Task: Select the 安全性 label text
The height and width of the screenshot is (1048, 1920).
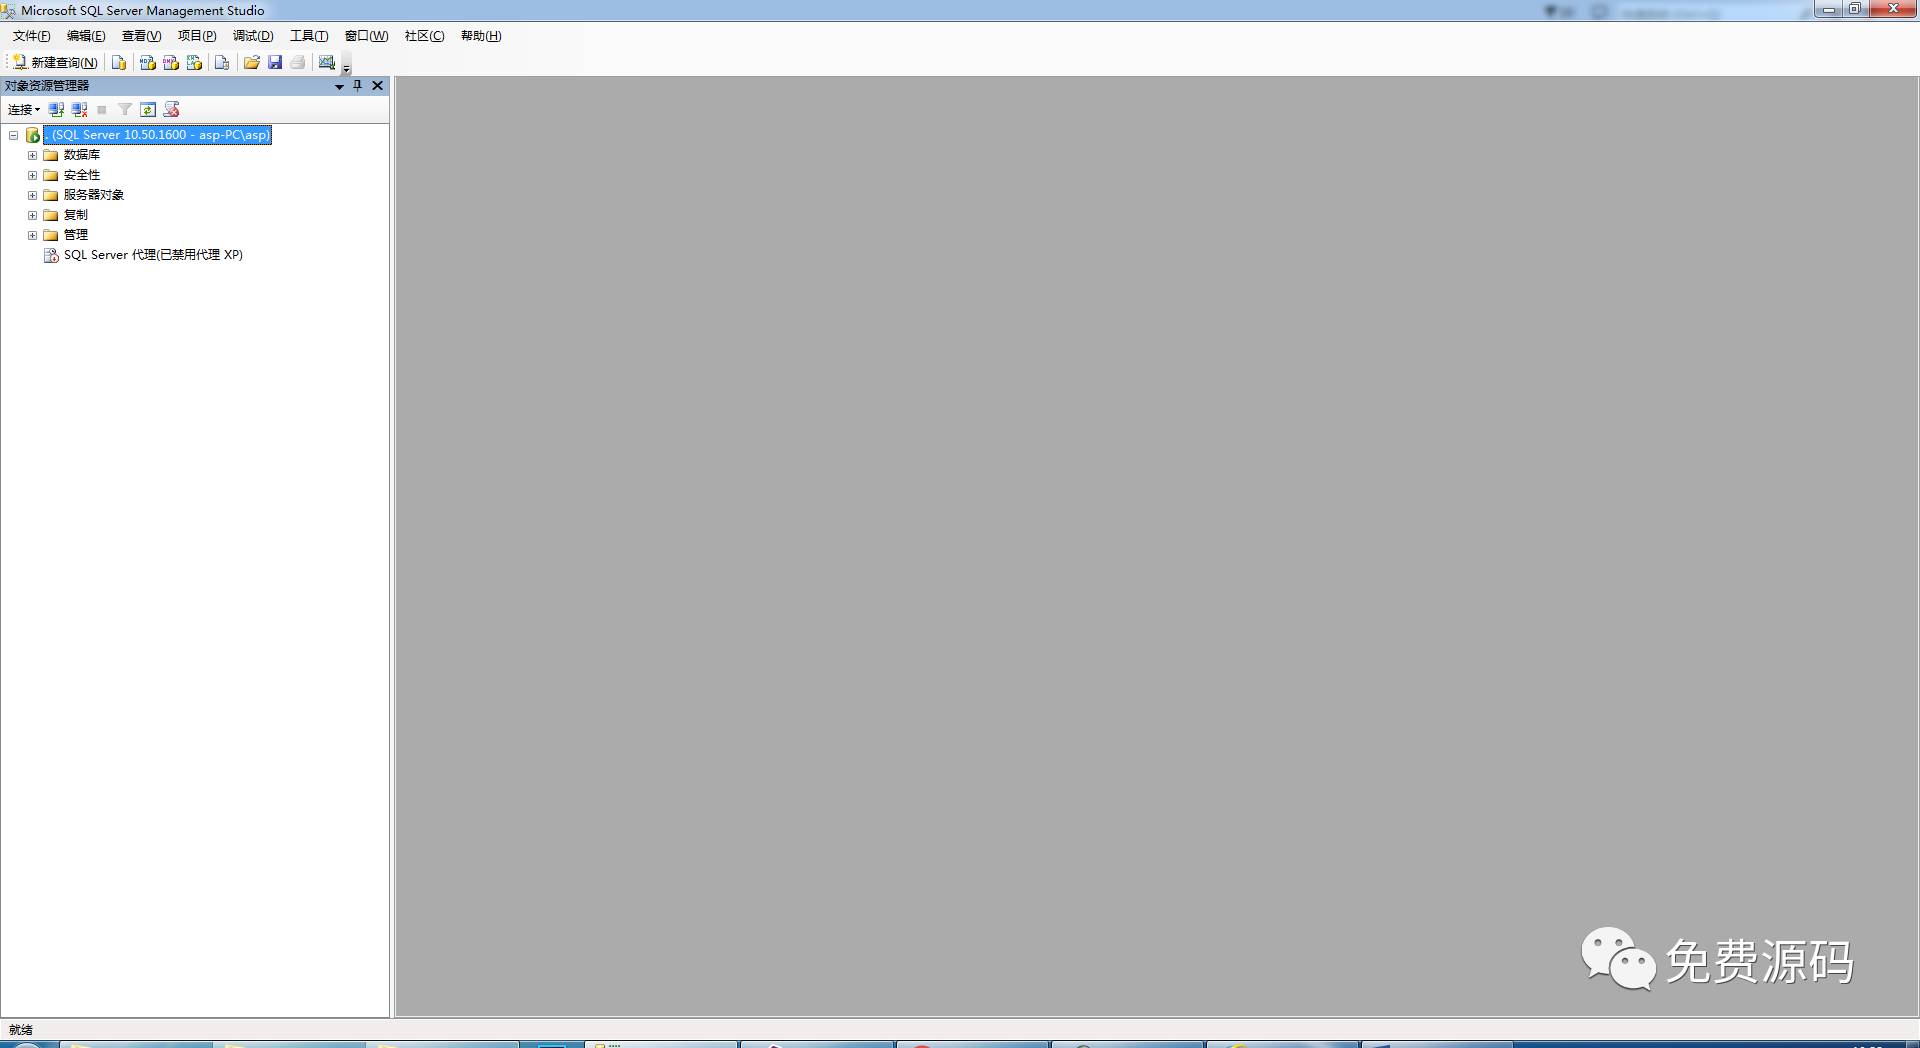Action: [82, 175]
